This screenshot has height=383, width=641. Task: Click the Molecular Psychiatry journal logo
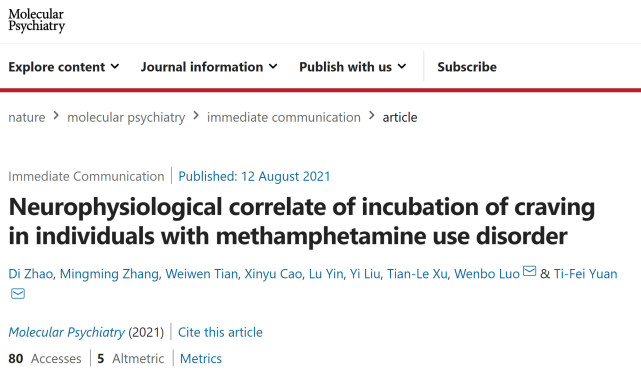(36, 20)
